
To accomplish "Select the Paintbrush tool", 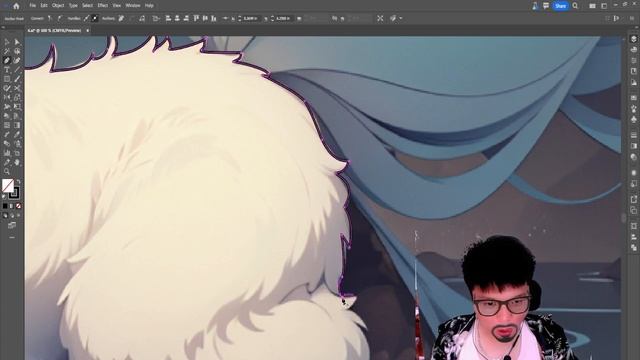I will 17,79.
